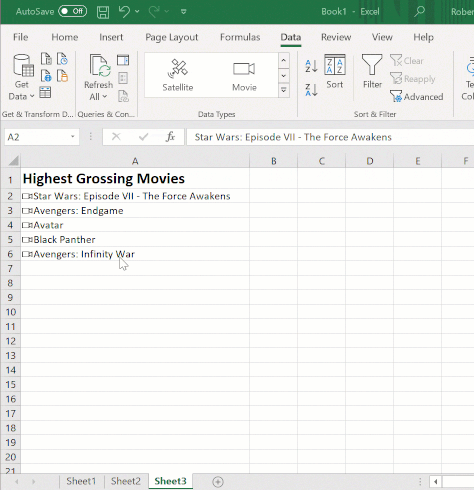This screenshot has height=490, width=474.
Task: Confirm formula entry checkmark button
Action: (144, 137)
